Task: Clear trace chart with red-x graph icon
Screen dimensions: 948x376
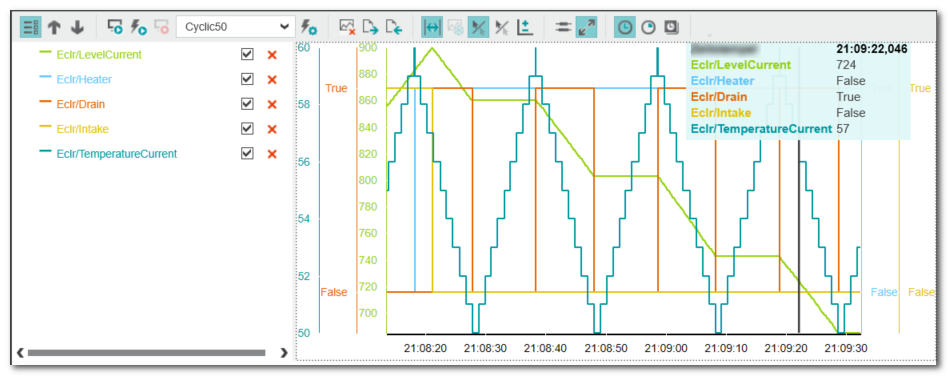Action: pos(347,27)
